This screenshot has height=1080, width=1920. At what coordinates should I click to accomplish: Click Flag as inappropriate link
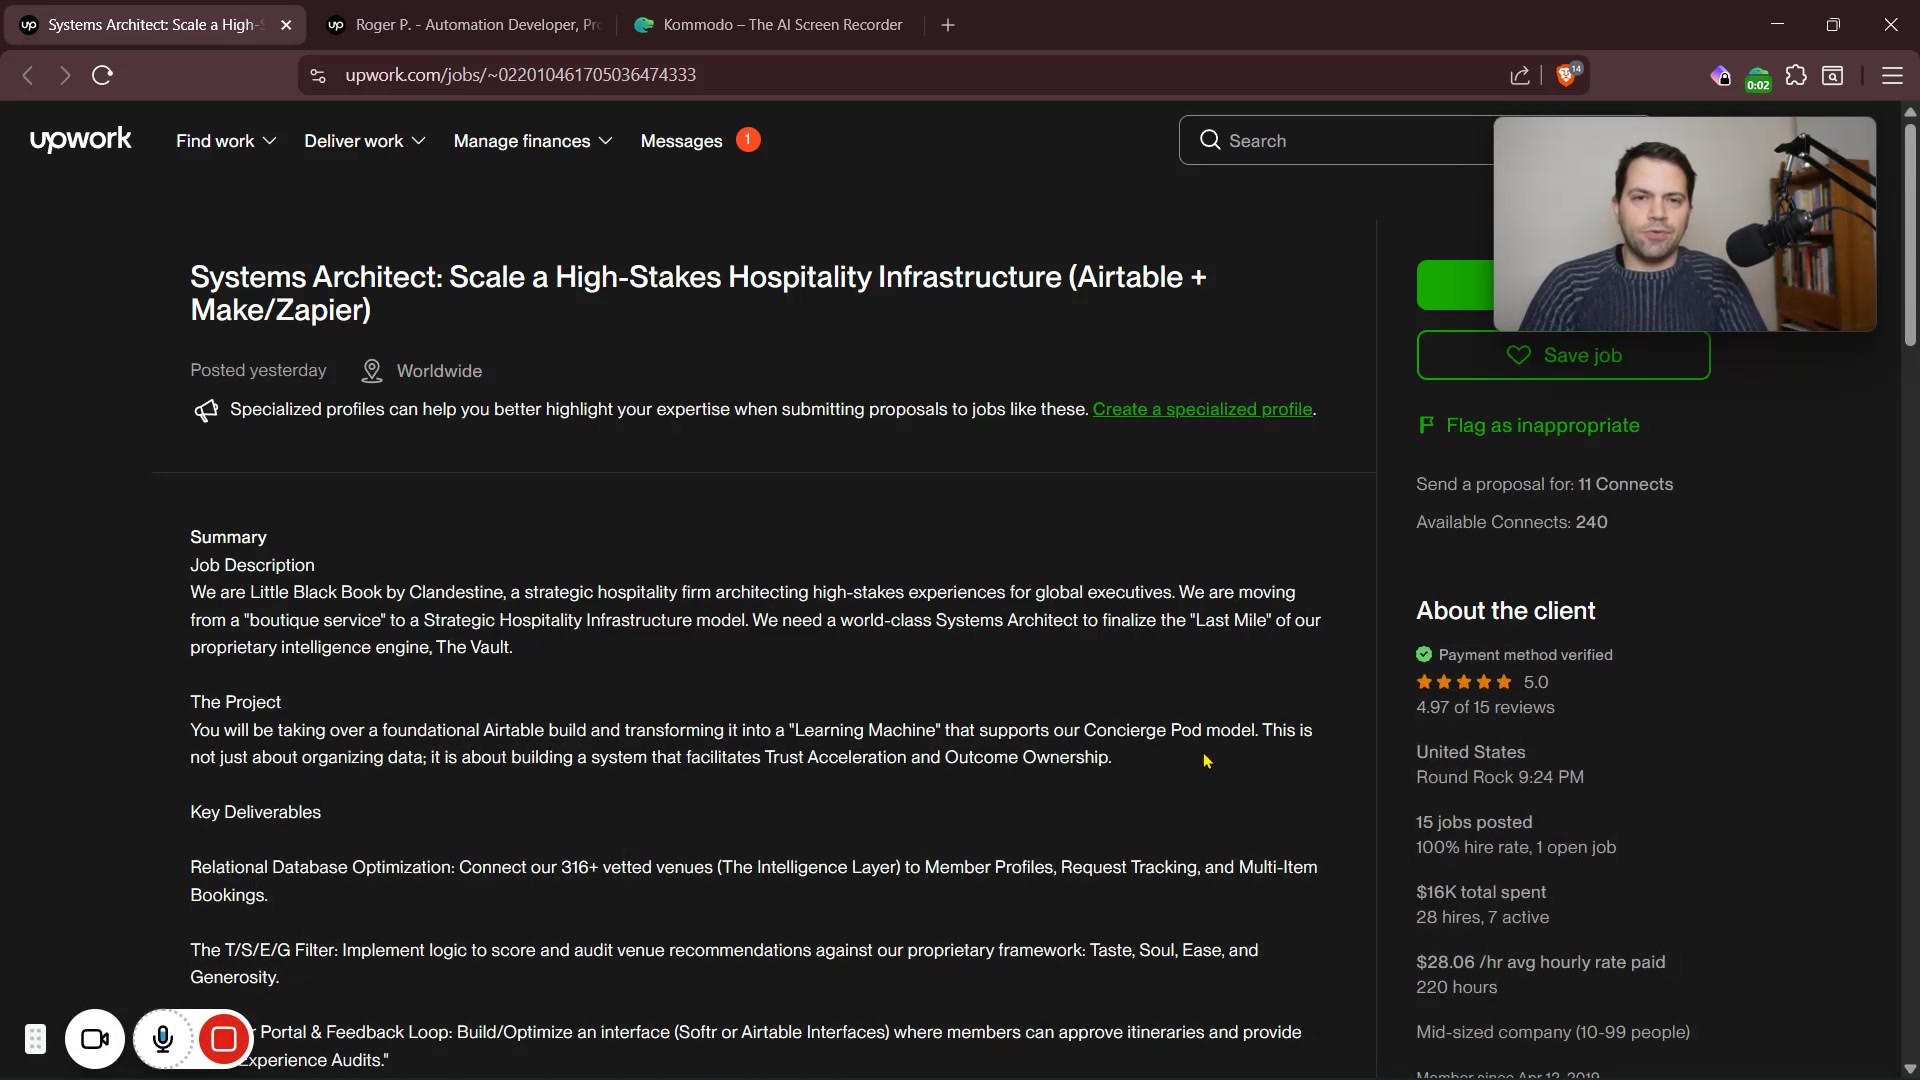tap(1542, 425)
